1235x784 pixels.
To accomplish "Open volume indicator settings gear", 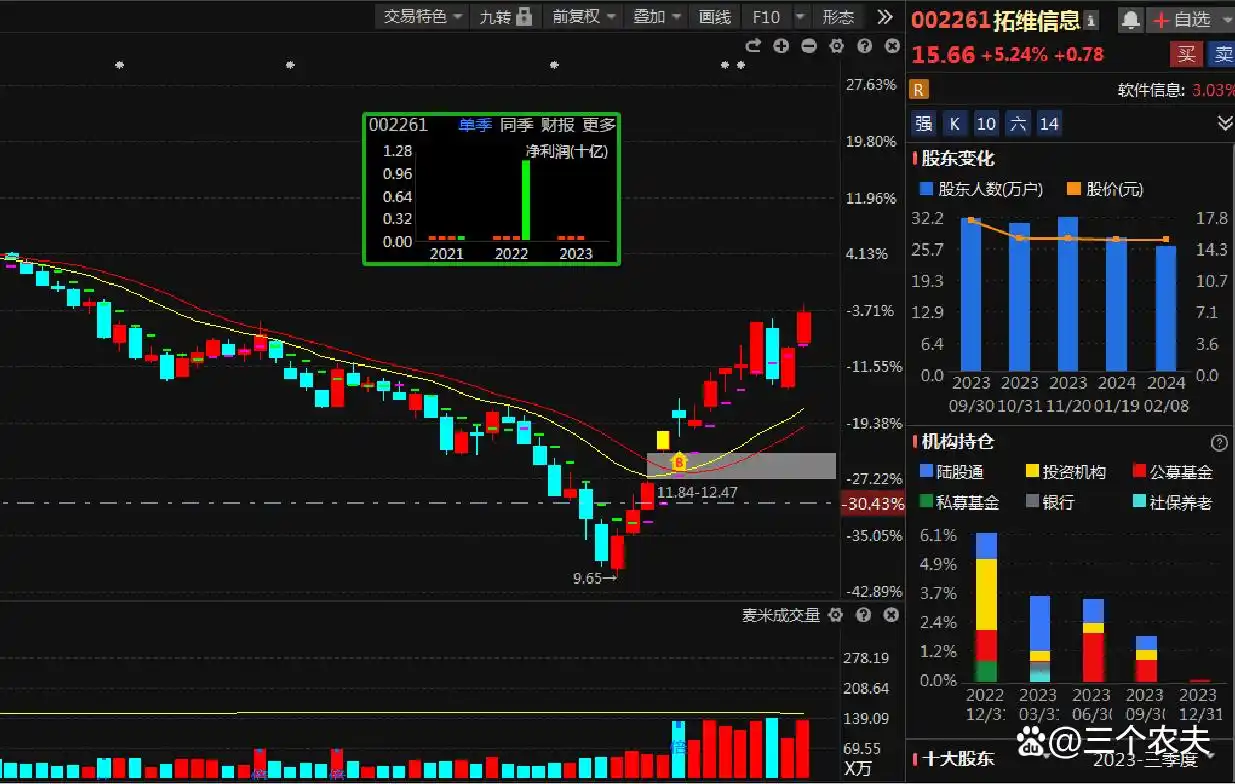I will coord(836,615).
